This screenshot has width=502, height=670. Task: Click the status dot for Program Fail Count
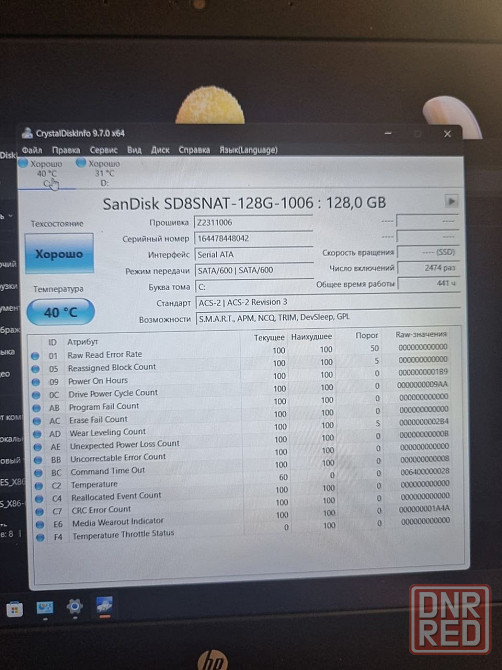(x=37, y=408)
